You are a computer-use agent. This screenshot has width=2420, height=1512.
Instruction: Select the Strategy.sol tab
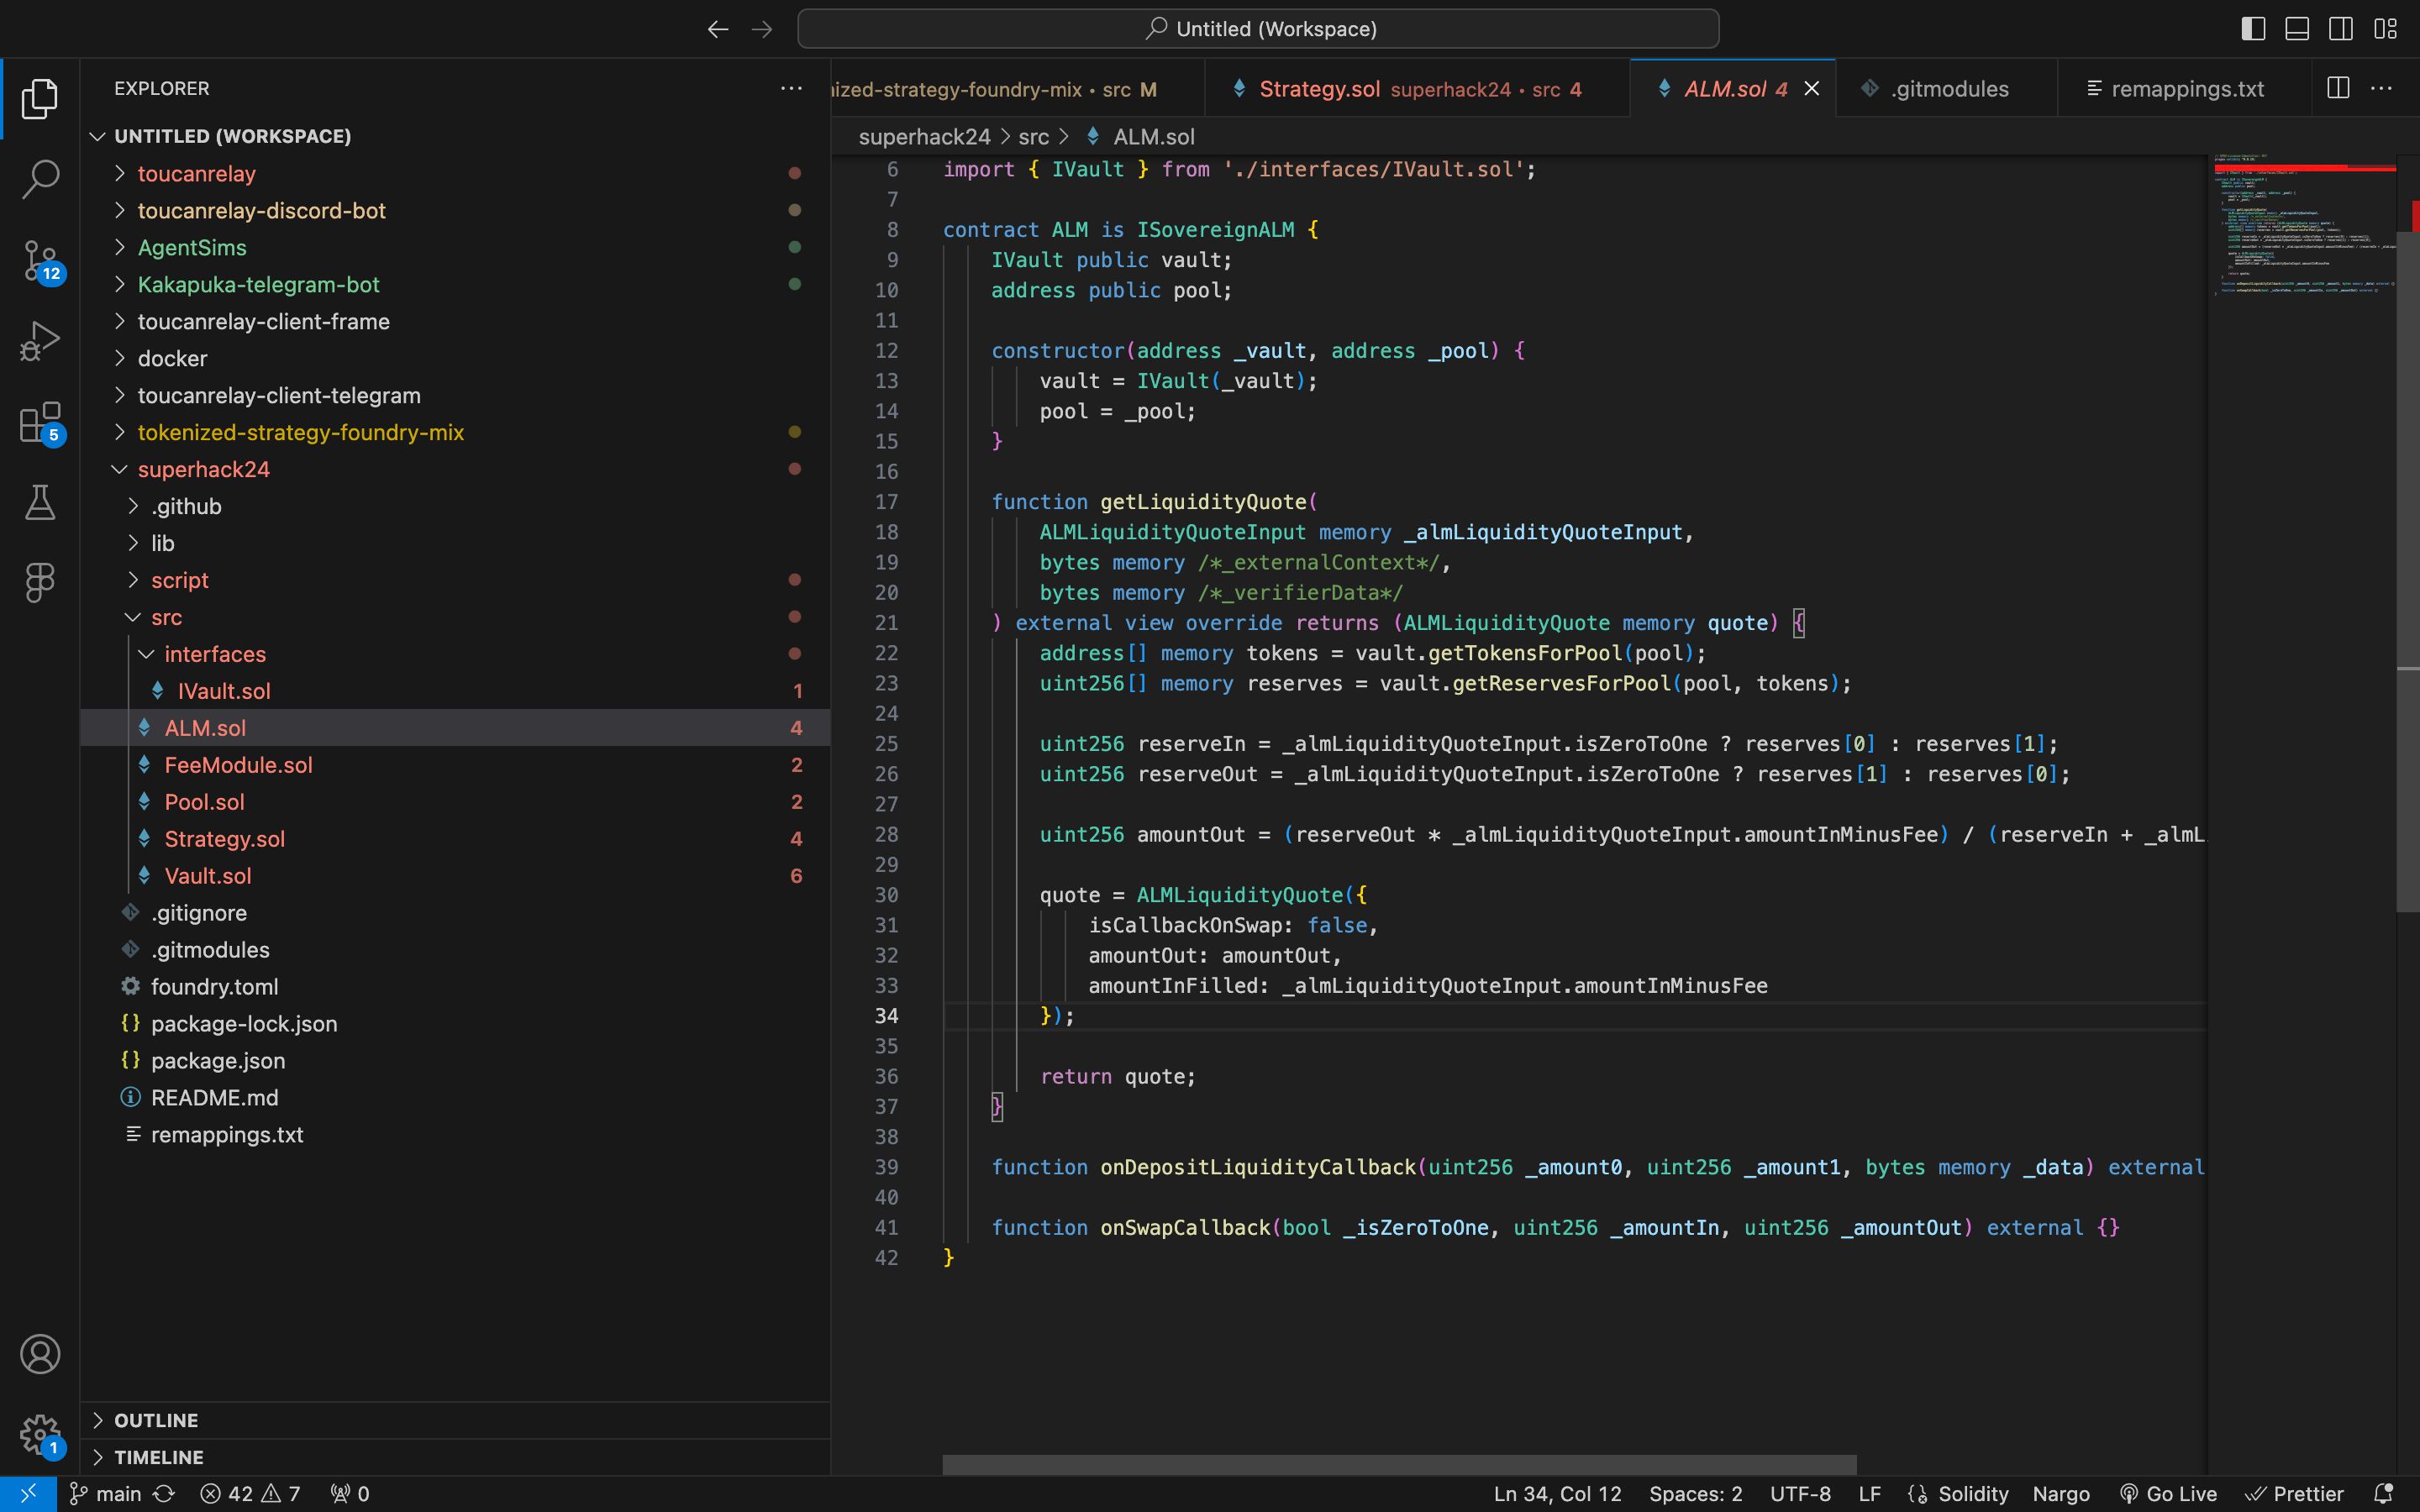[x=1318, y=89]
